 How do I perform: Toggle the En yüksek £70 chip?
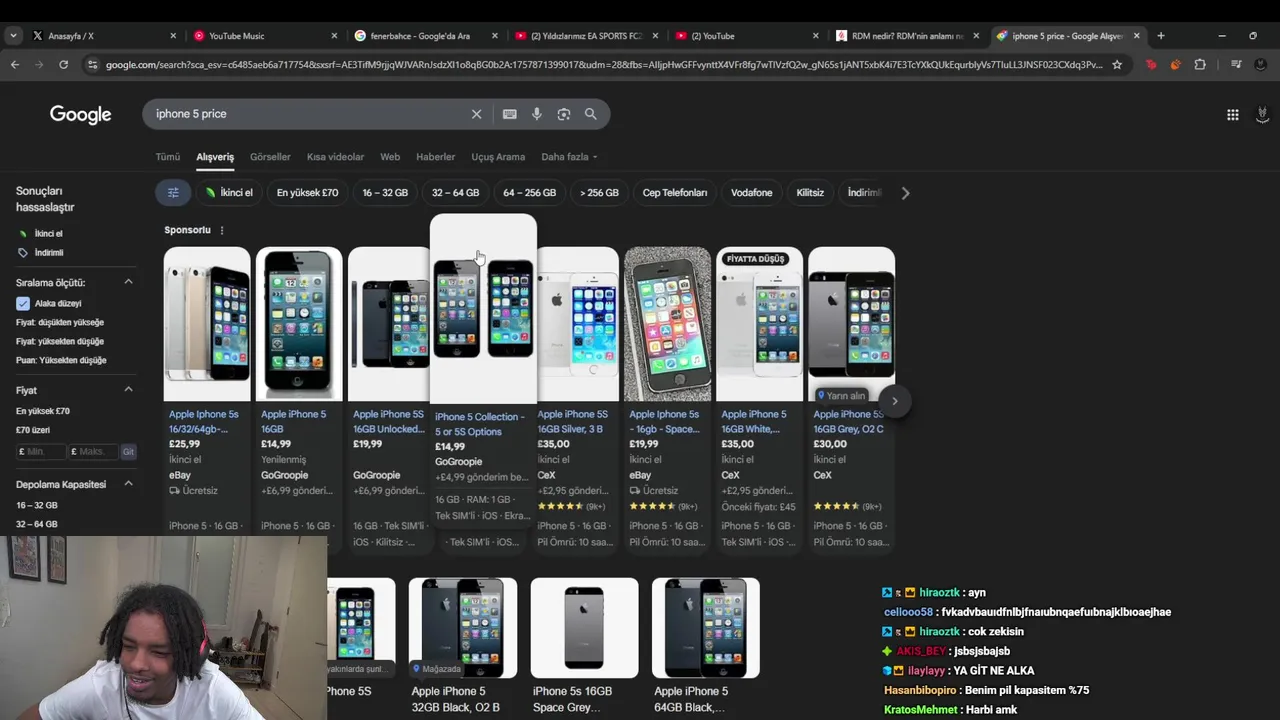(307, 193)
